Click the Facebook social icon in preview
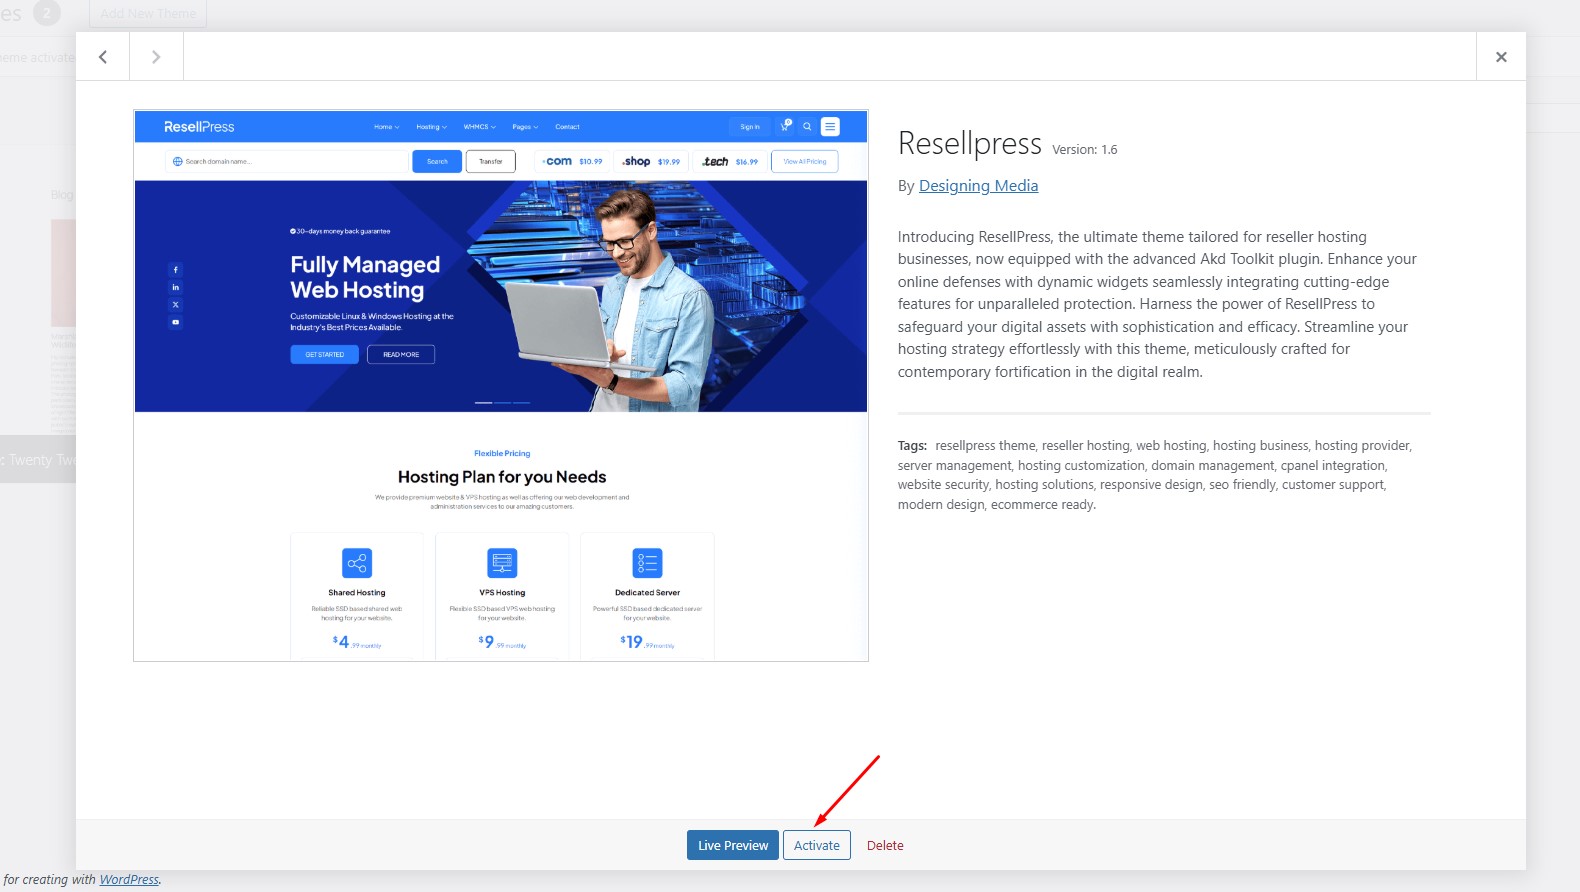 tap(176, 270)
